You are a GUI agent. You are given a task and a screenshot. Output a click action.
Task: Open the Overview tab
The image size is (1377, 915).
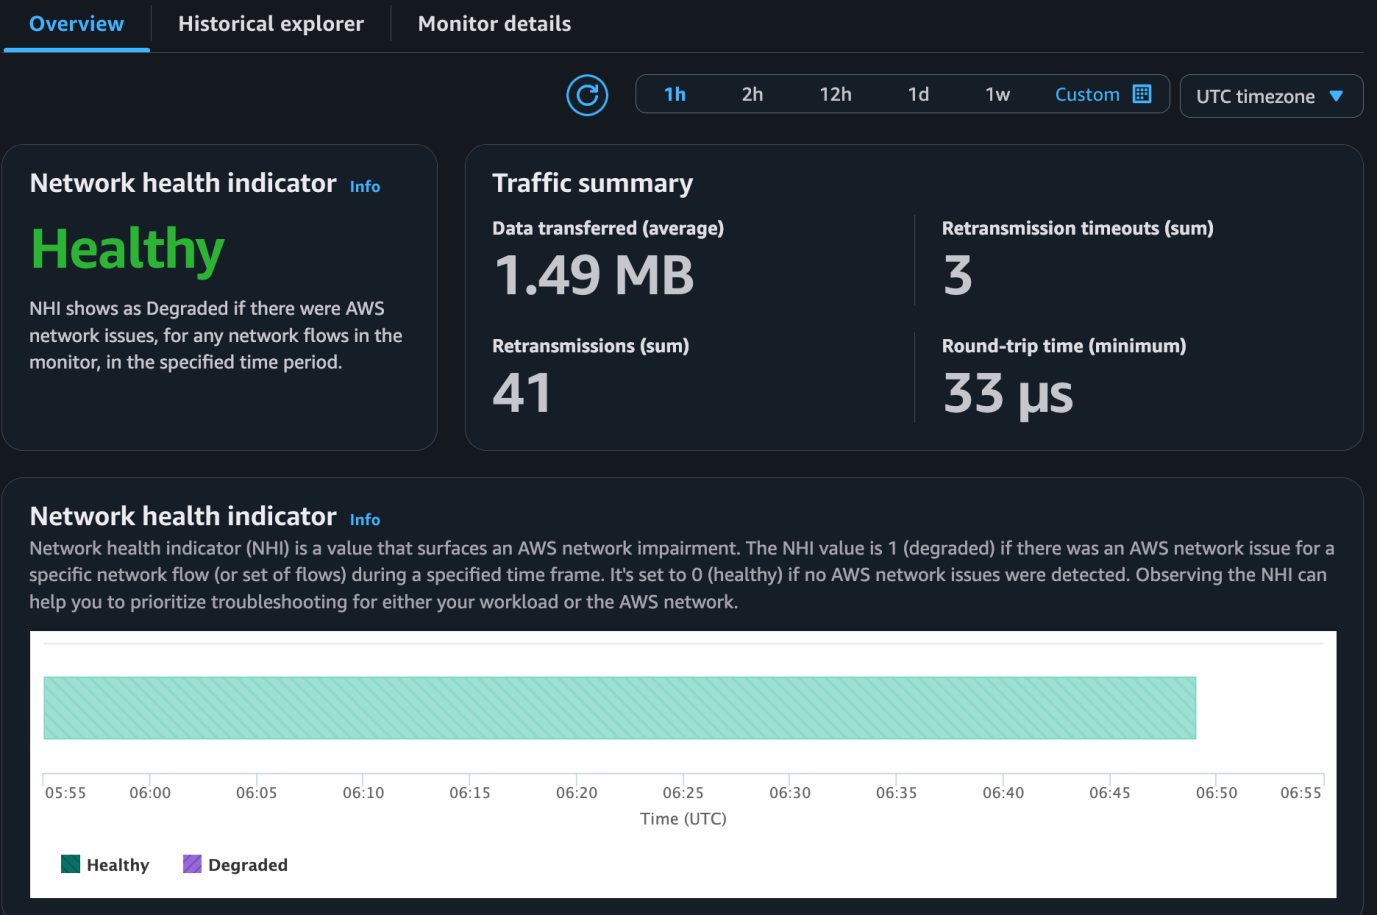[77, 24]
